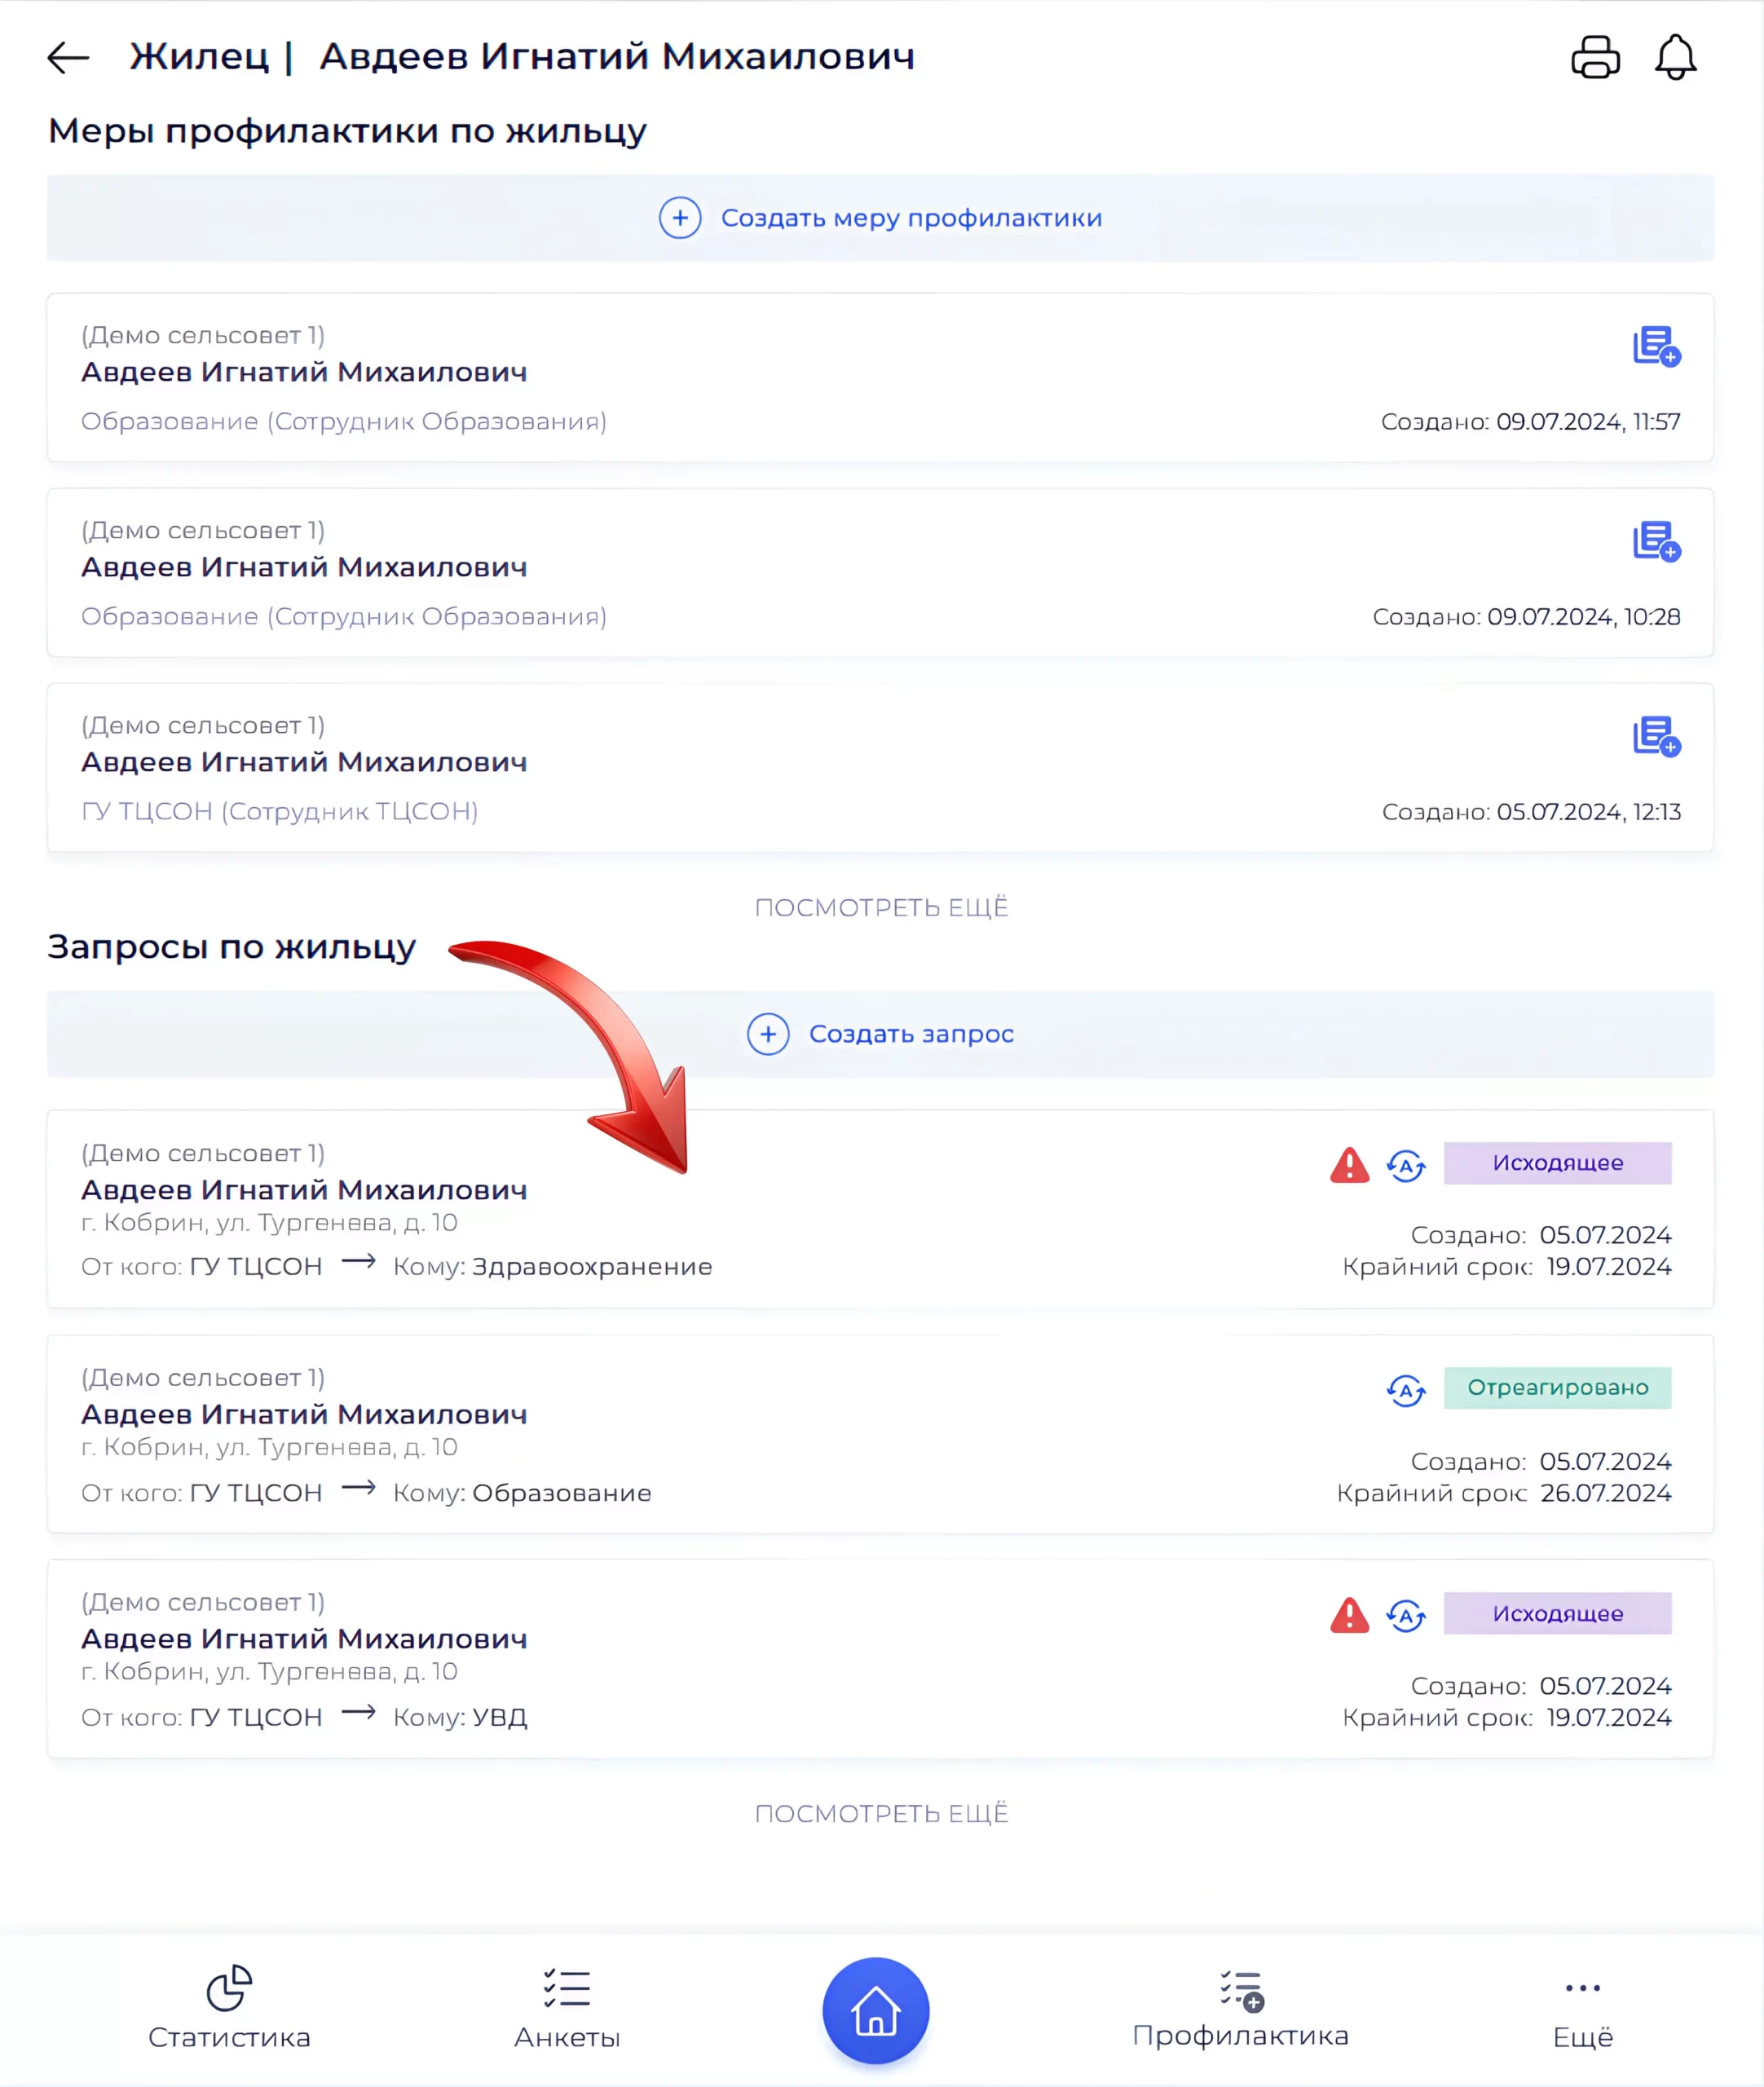Click red warning icon on Здравоохранение request

click(x=1350, y=1165)
